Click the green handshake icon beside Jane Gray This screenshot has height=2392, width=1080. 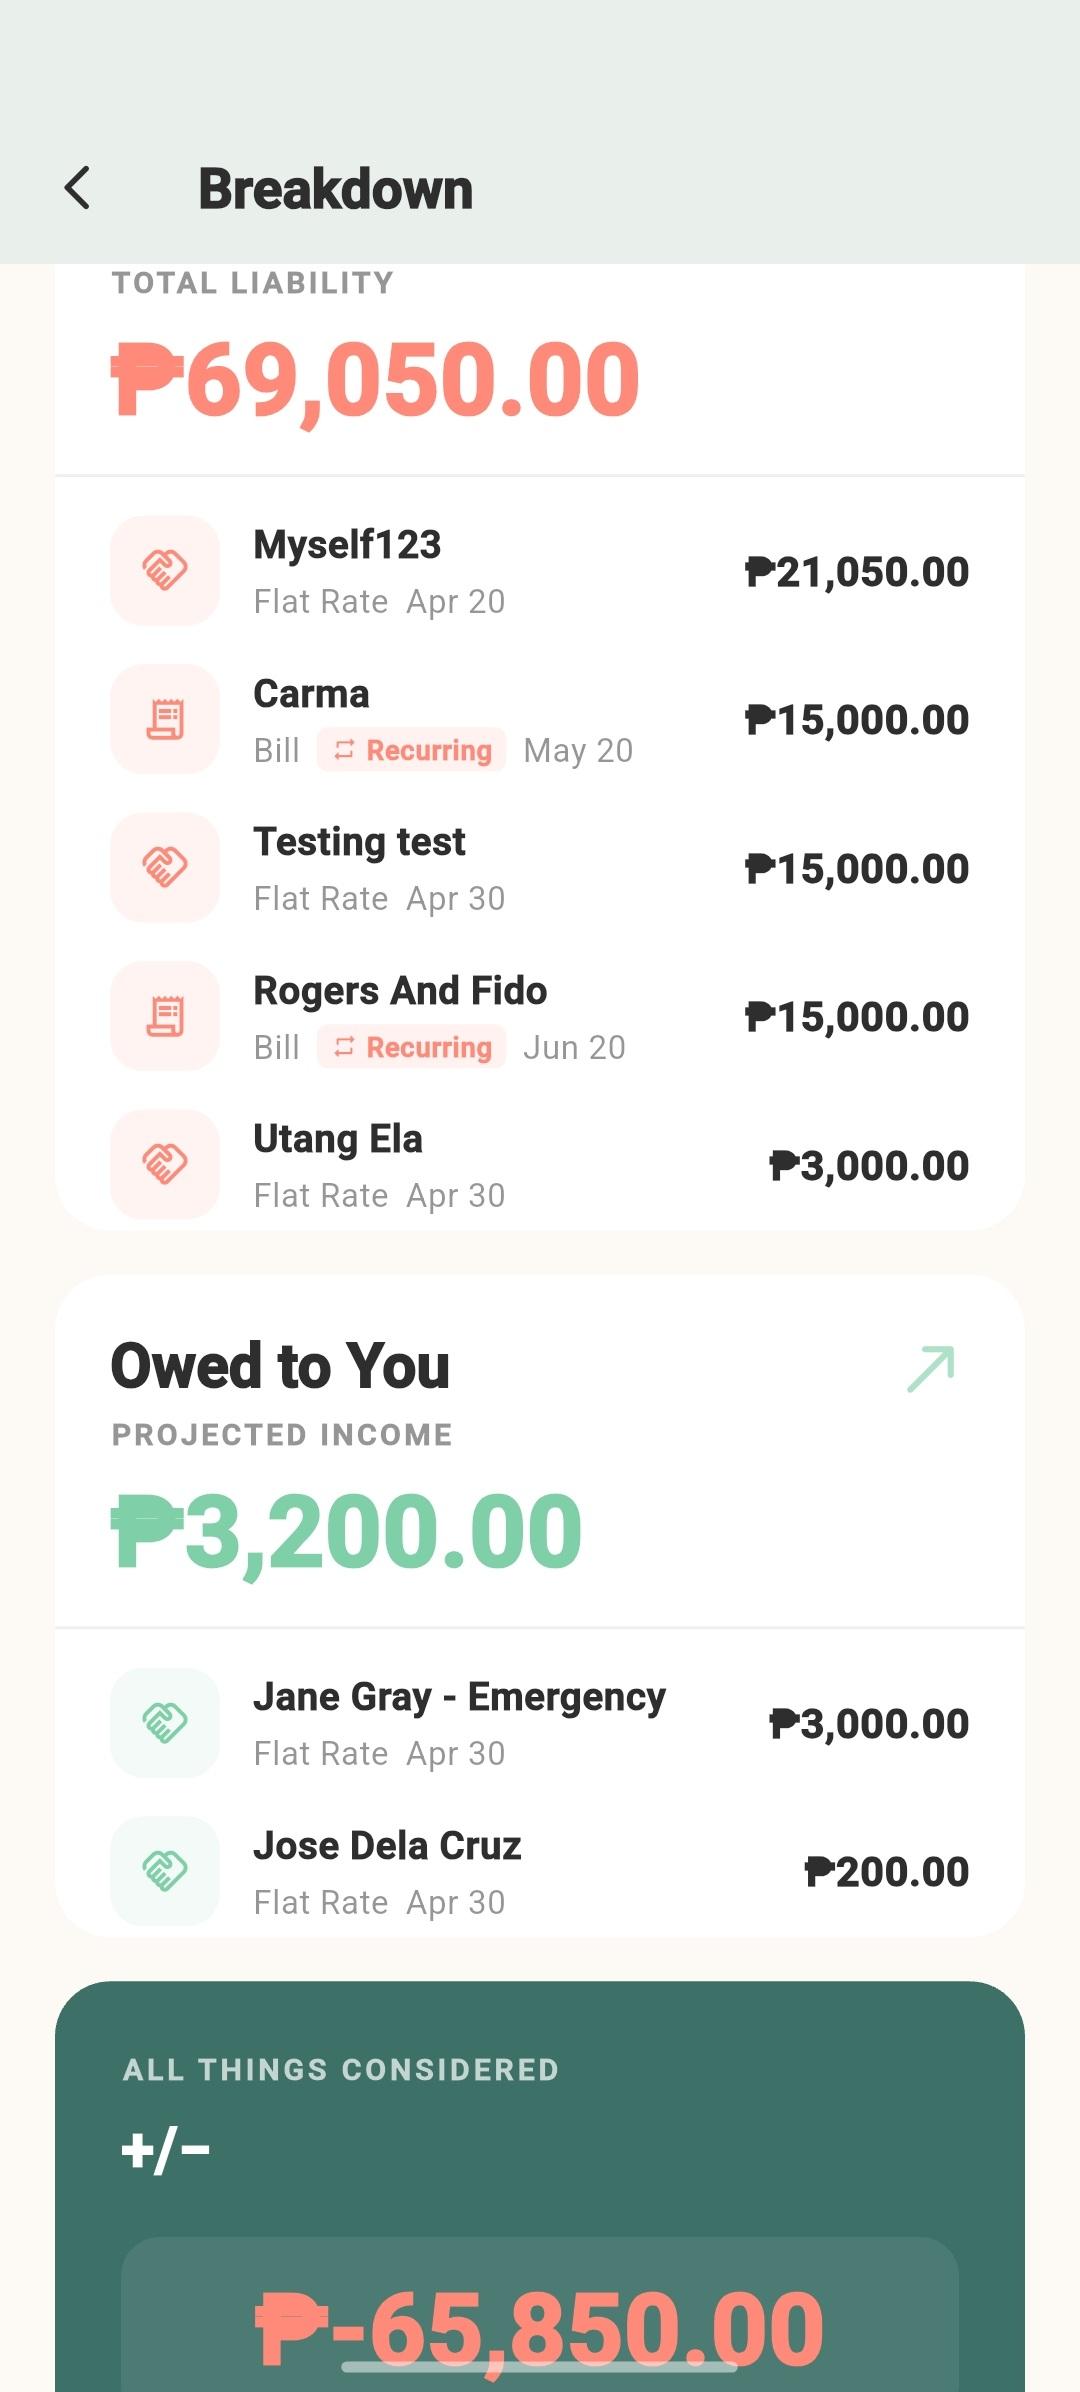(165, 1722)
